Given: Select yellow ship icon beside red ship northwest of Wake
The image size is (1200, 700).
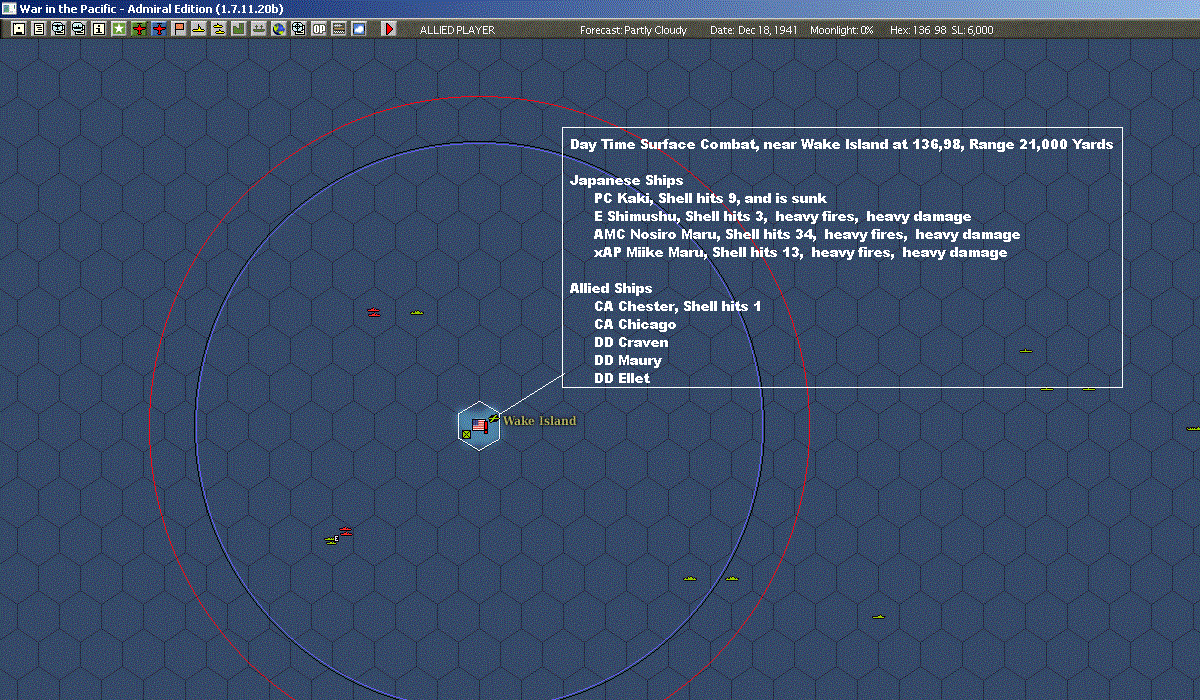Looking at the screenshot, I should (x=417, y=313).
